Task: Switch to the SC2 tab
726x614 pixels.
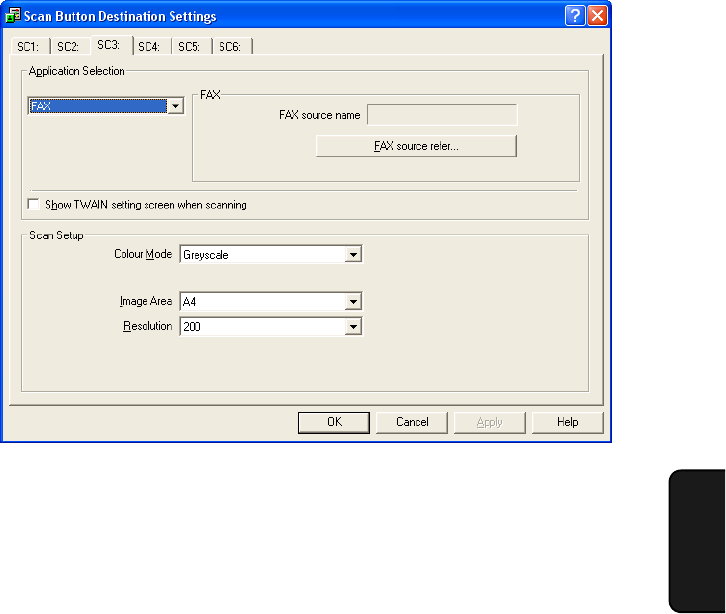Action: pyautogui.click(x=68, y=47)
